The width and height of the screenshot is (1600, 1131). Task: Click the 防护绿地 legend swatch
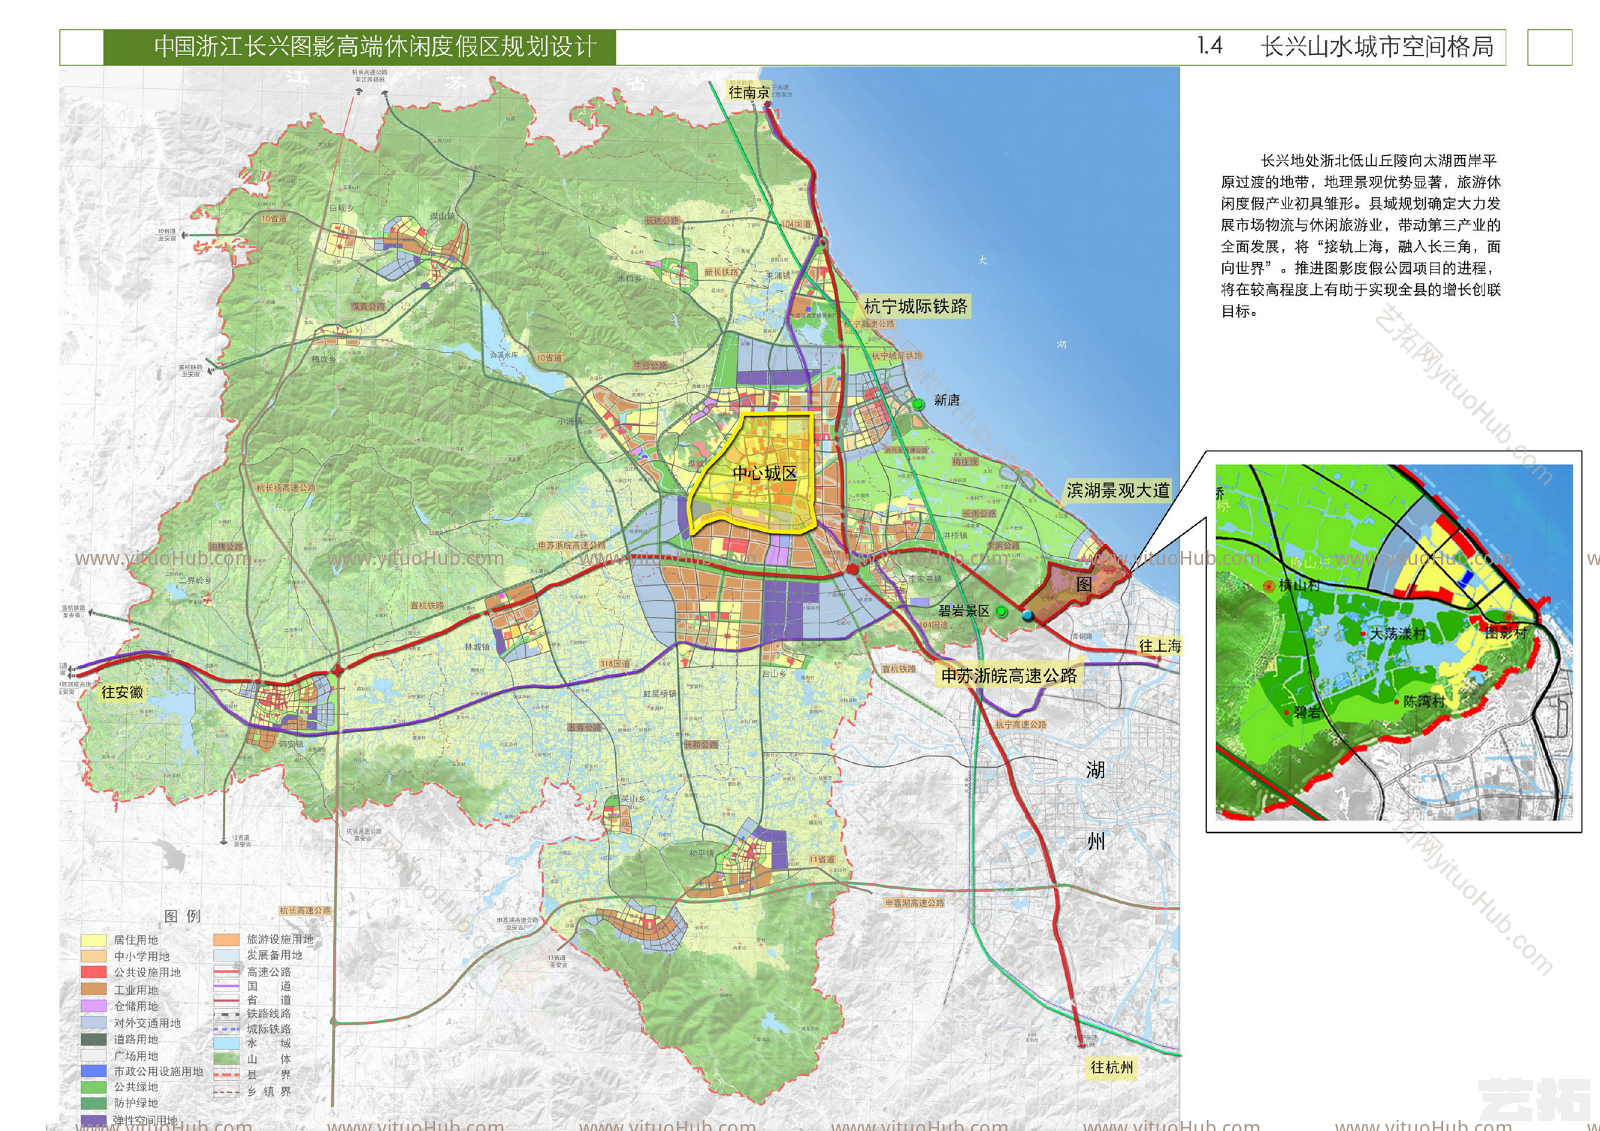pos(94,1103)
